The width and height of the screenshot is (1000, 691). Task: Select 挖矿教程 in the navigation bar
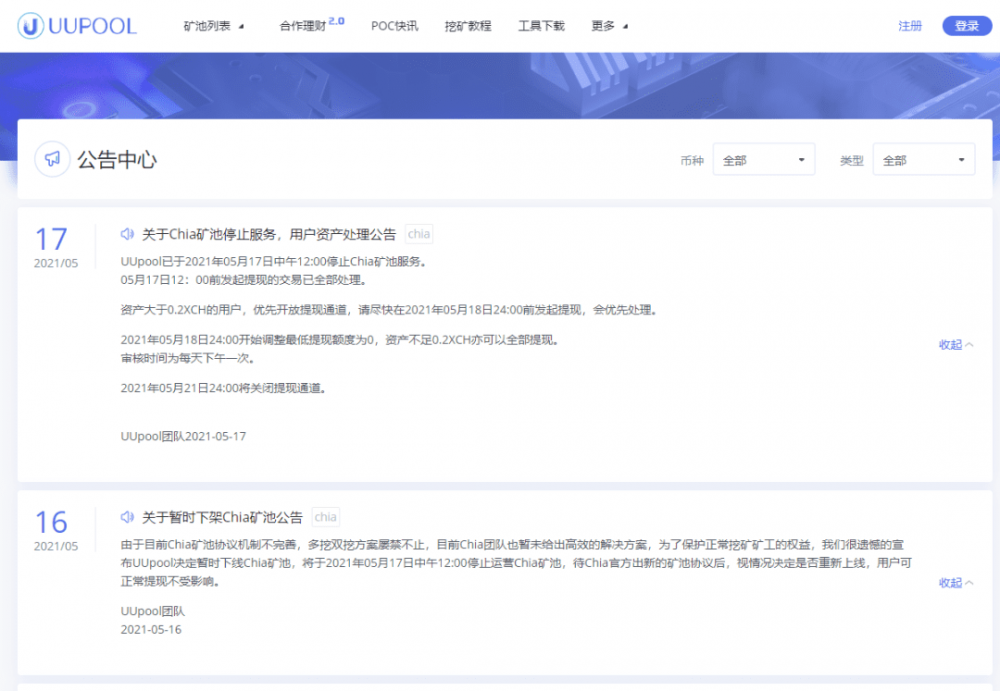point(468,26)
